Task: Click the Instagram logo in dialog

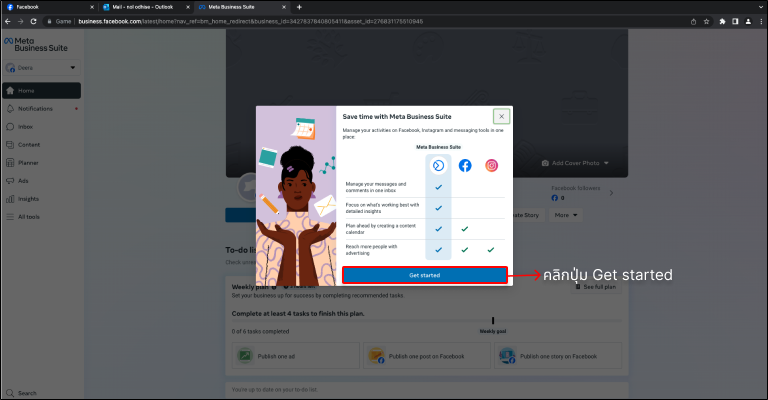Action: click(x=491, y=165)
